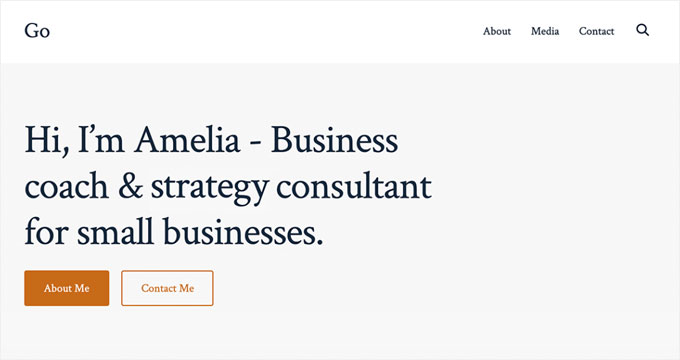Image resolution: width=680 pixels, height=360 pixels.
Task: Click the phrase small businesses
Action: pos(200,231)
